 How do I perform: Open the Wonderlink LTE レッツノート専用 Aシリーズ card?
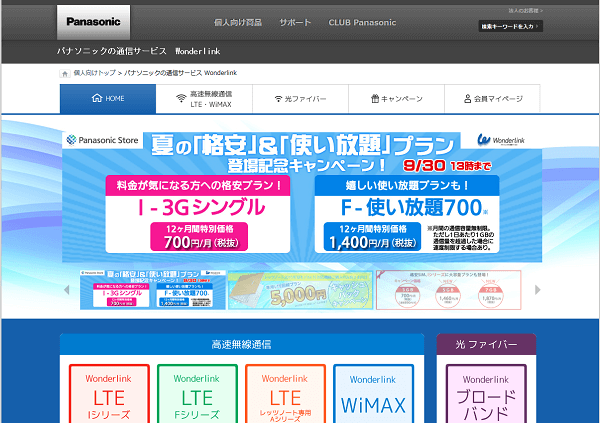[285, 394]
